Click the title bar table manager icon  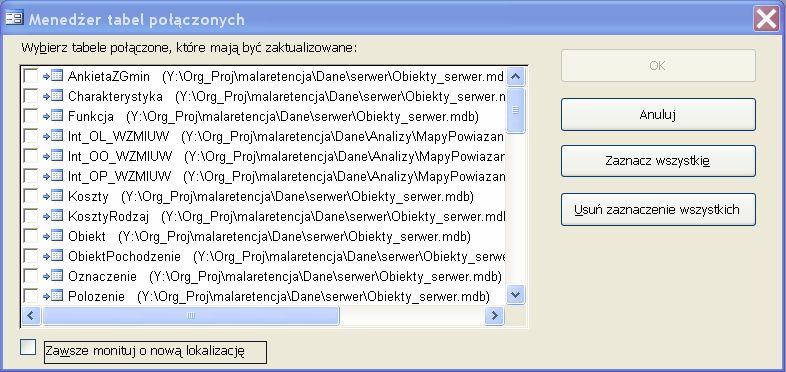pyautogui.click(x=14, y=19)
